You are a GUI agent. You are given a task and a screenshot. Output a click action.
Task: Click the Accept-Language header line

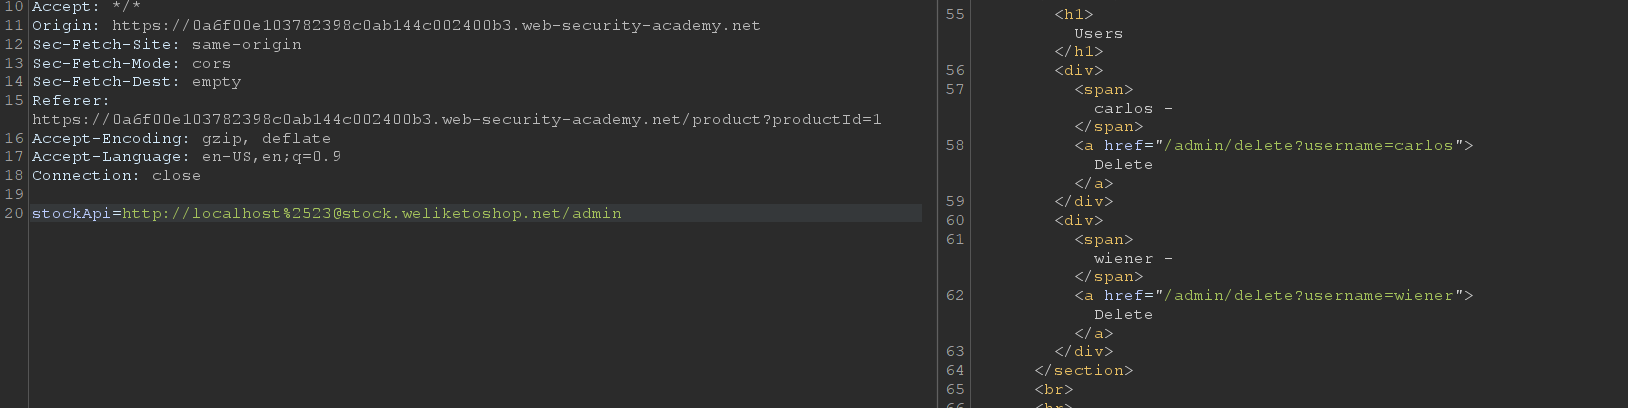click(x=186, y=156)
